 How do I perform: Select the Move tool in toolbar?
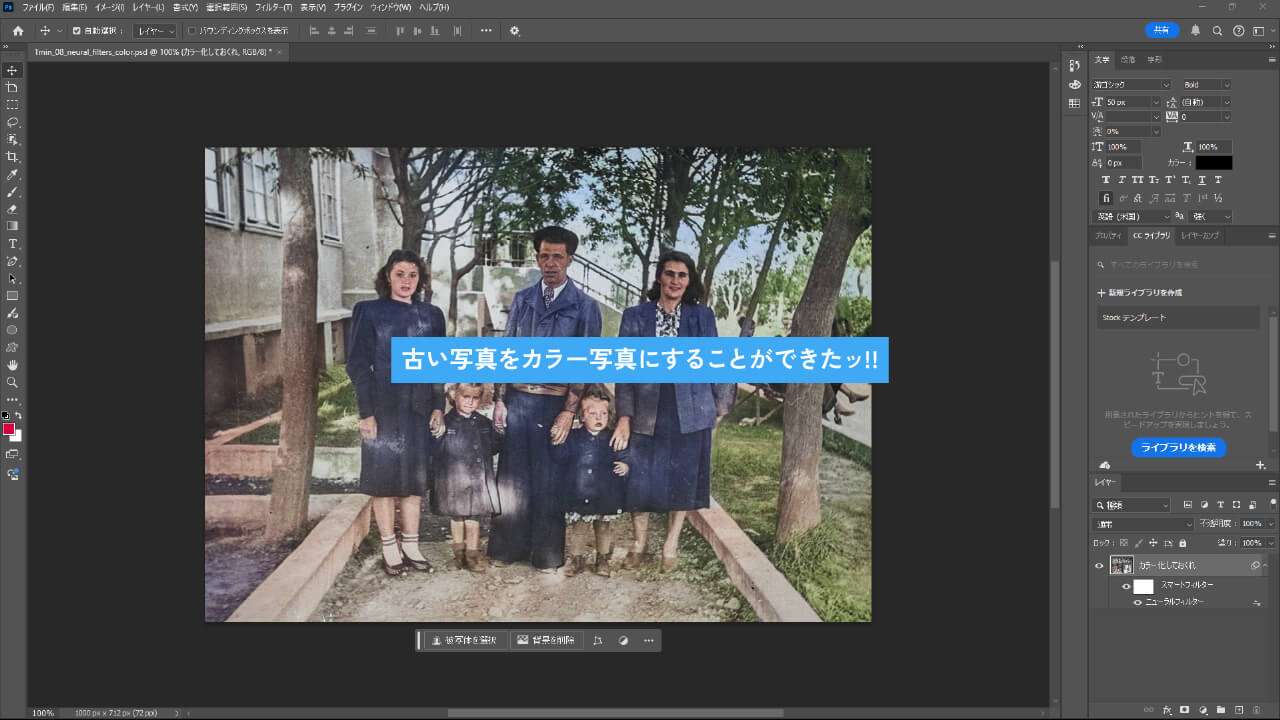[12, 70]
